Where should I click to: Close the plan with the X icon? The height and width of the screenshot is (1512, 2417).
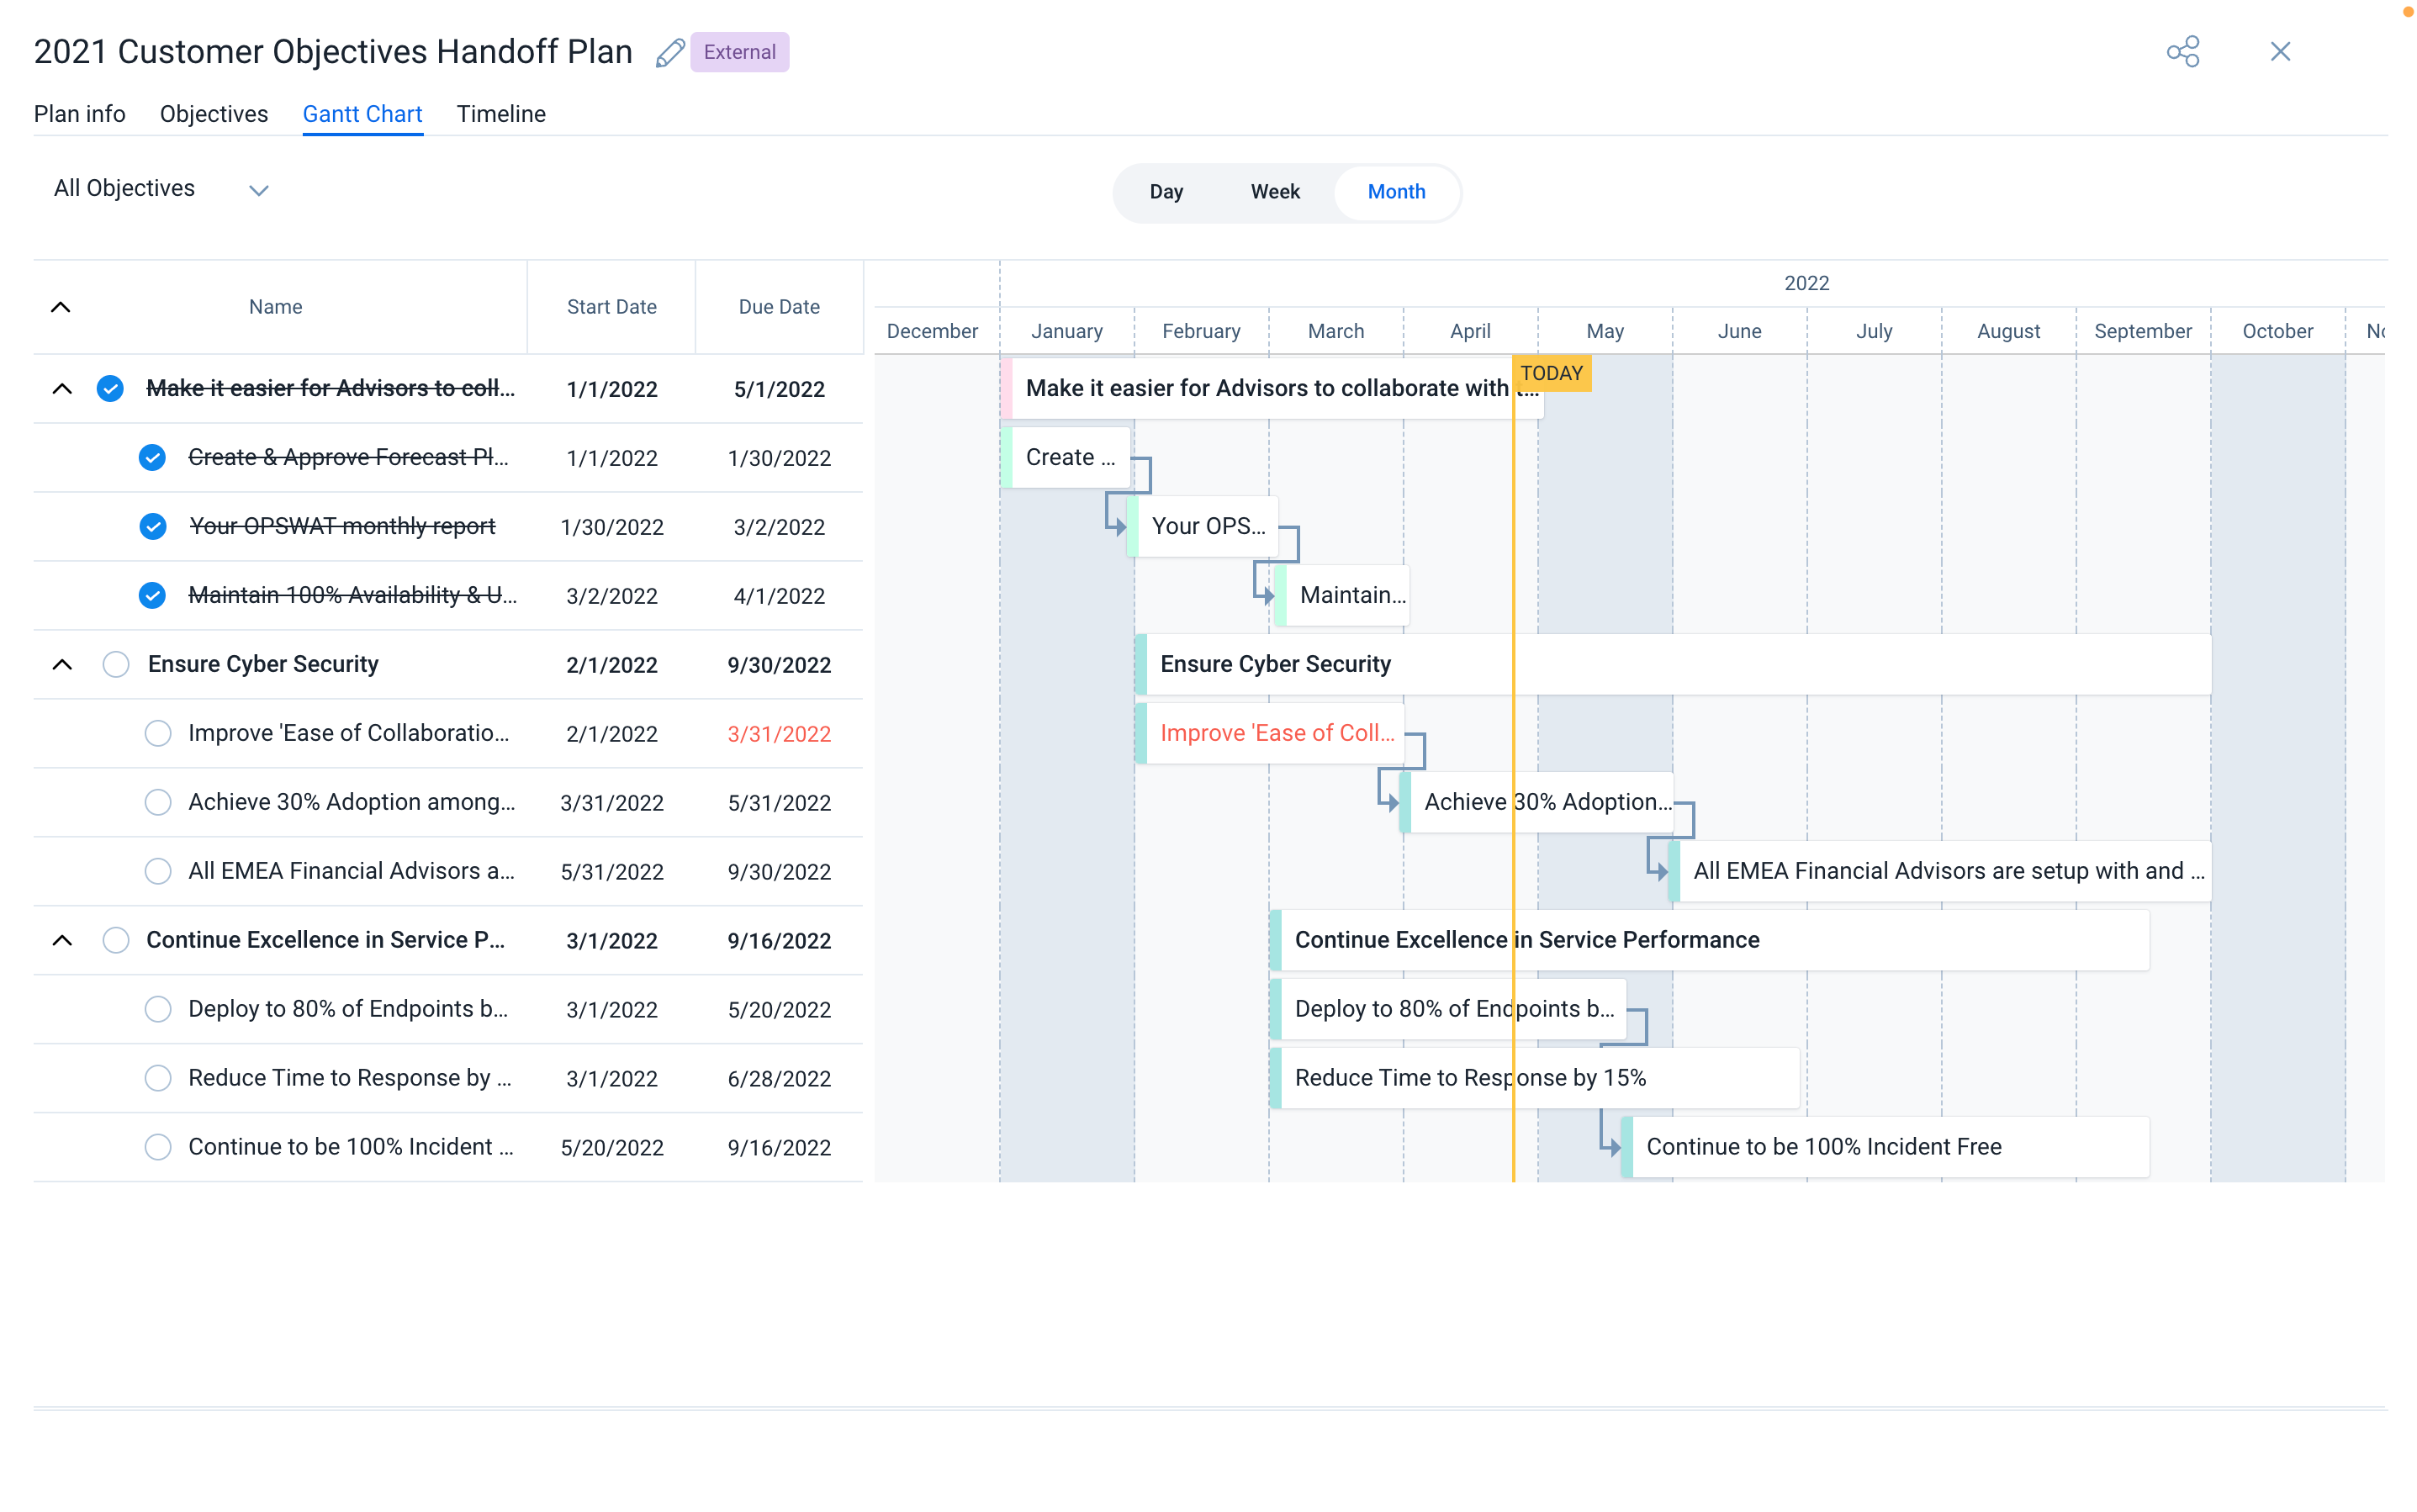tap(2279, 52)
